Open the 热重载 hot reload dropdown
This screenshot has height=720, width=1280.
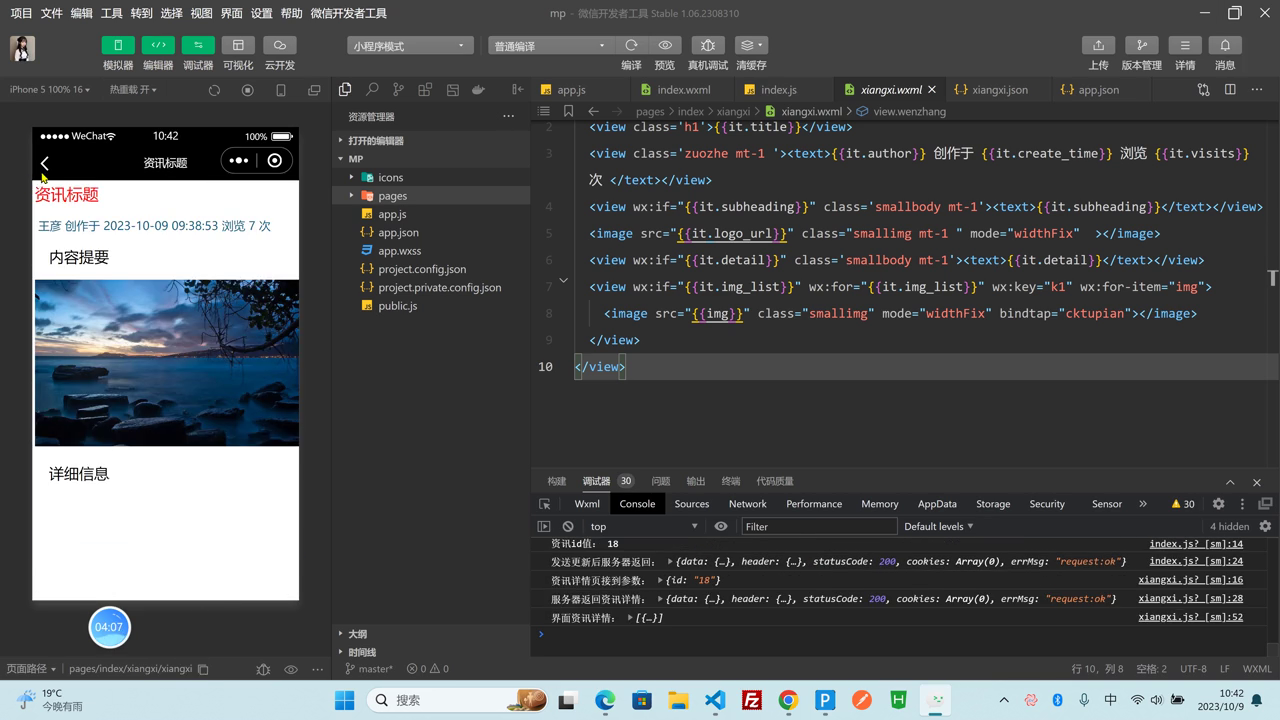click(133, 90)
